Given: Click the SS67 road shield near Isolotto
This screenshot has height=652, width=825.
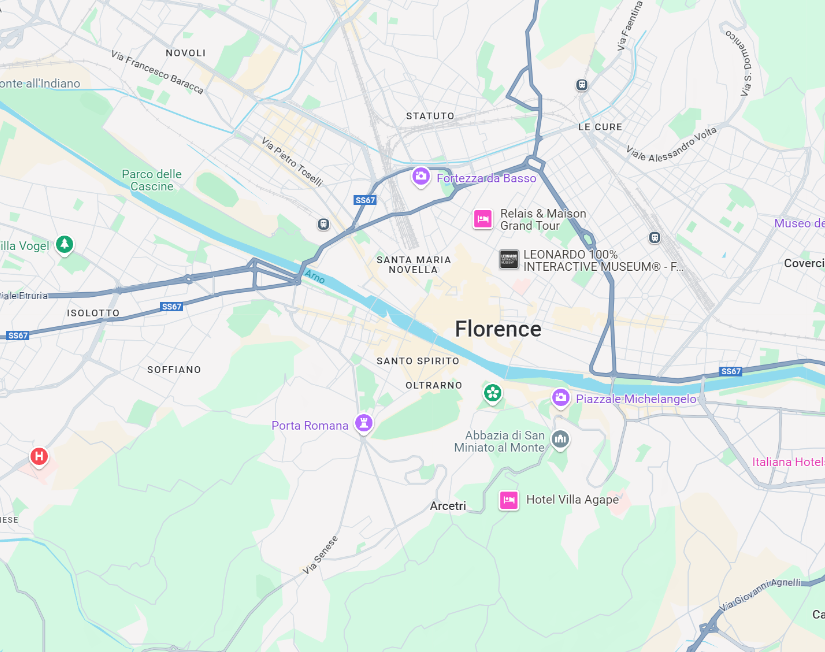Looking at the screenshot, I should click(172, 307).
